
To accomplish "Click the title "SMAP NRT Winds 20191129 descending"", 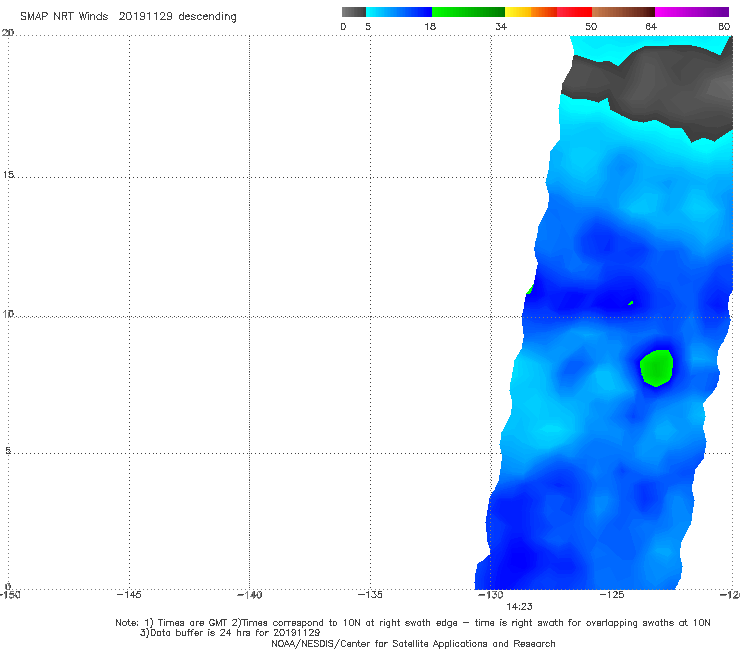I will 128,17.
